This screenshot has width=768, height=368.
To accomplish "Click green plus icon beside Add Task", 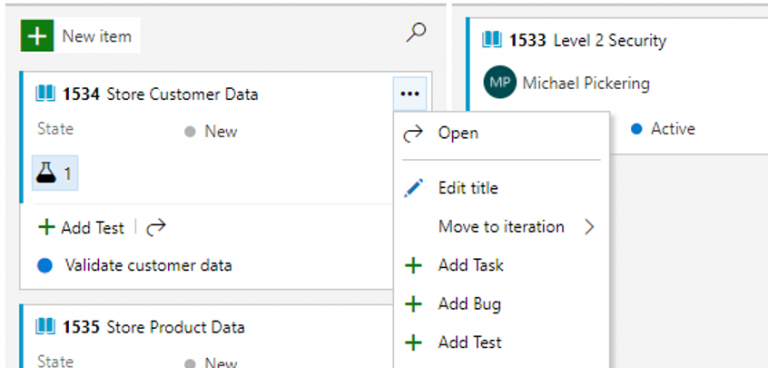I will click(x=413, y=266).
